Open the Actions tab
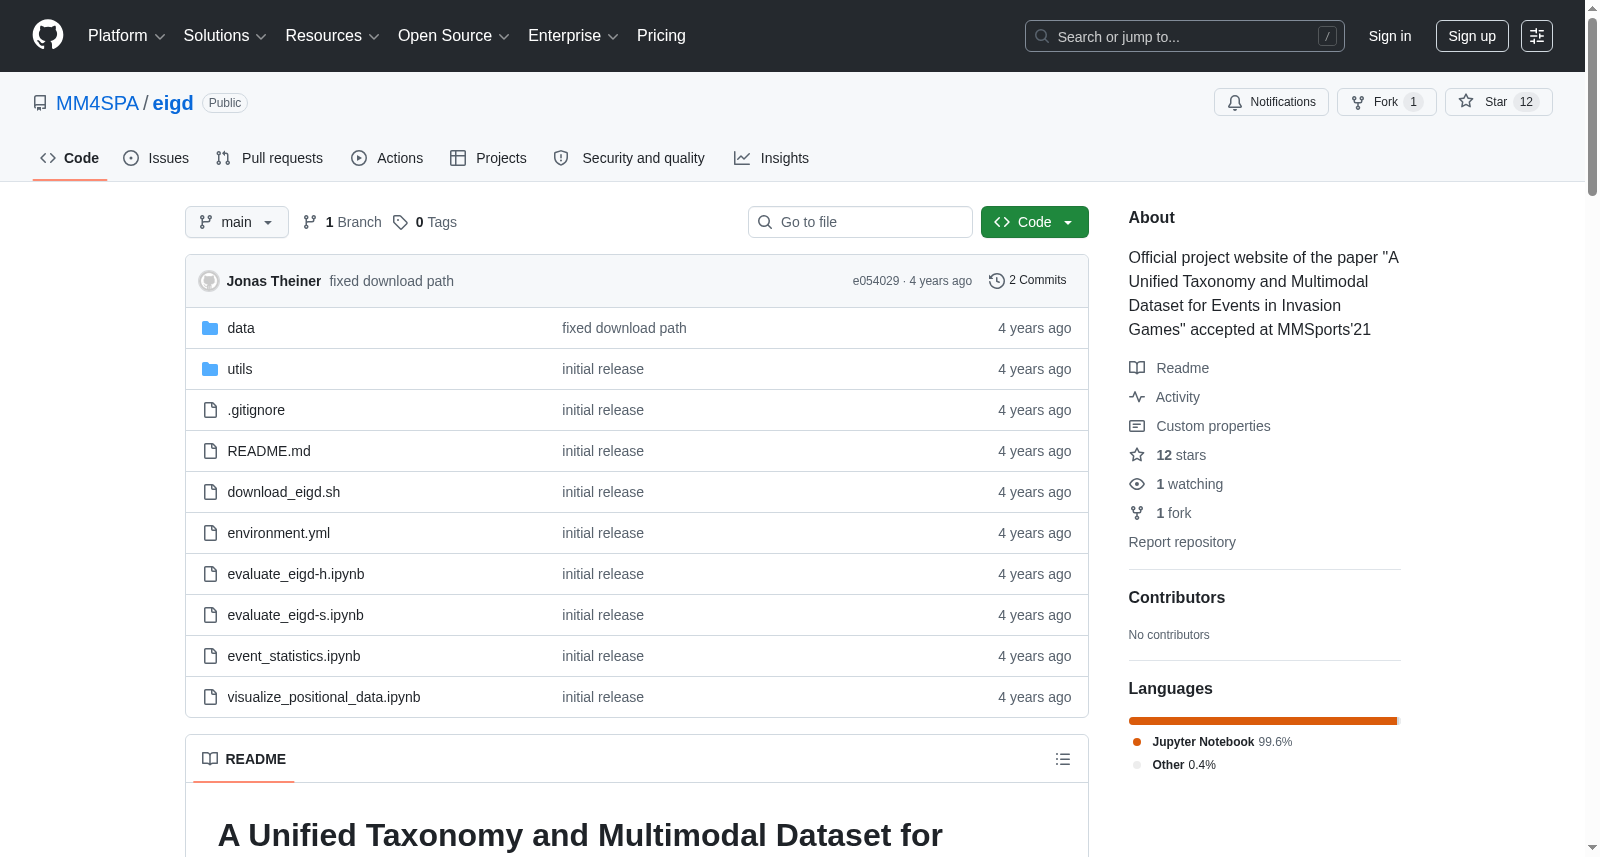The height and width of the screenshot is (857, 1600). tap(387, 158)
